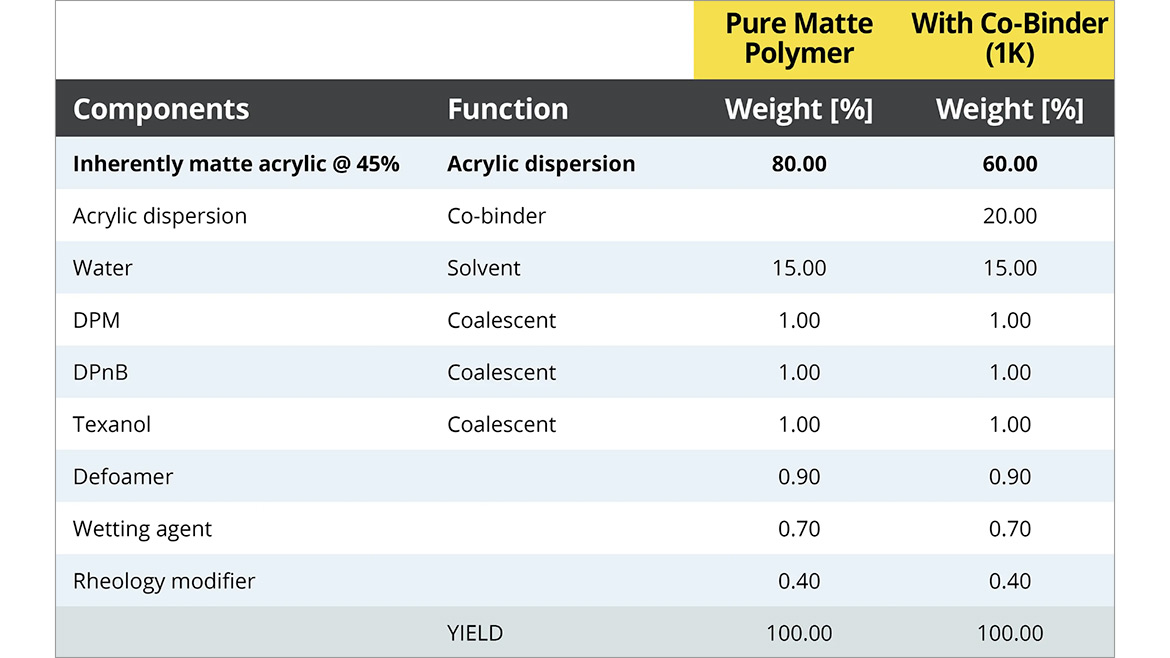Click the Function column header

(507, 109)
